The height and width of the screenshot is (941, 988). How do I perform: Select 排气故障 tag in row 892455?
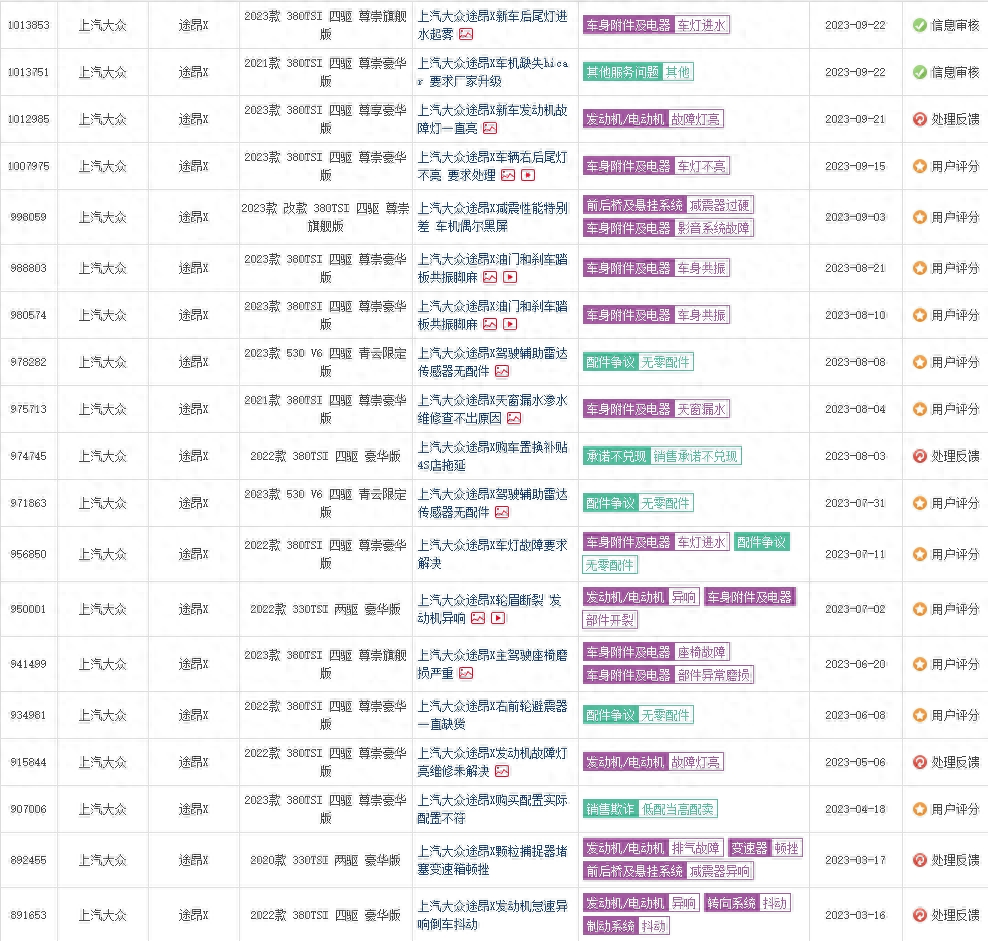click(x=695, y=848)
